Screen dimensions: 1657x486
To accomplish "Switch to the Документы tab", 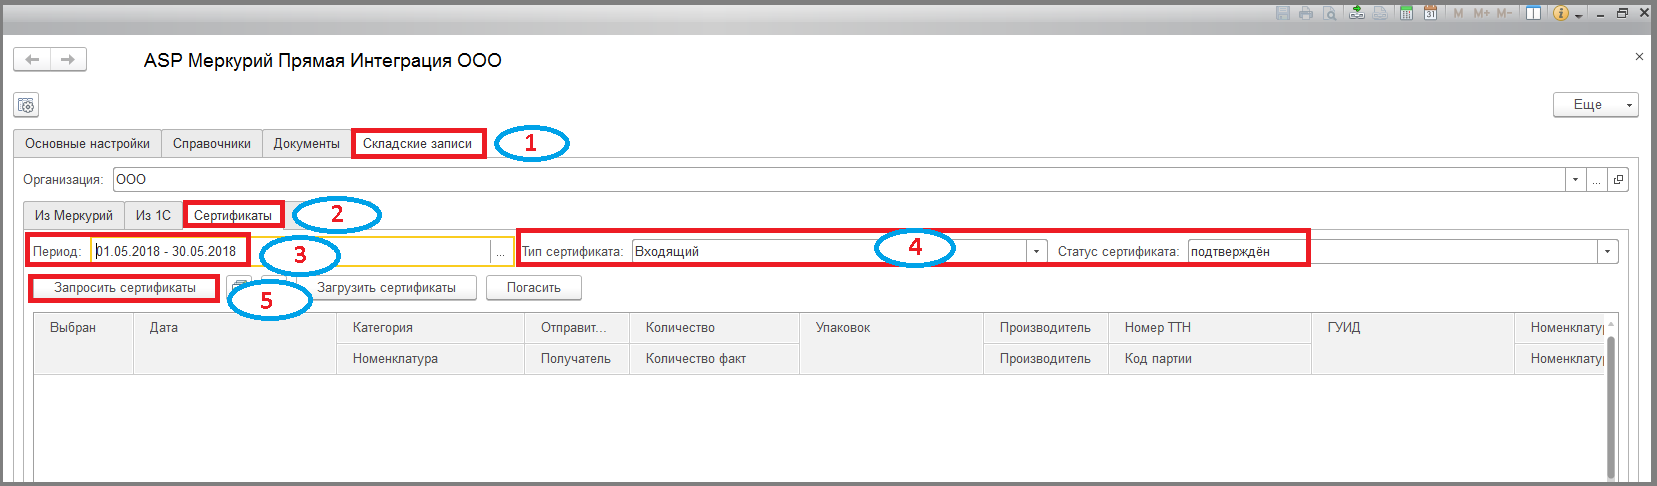I will [307, 144].
